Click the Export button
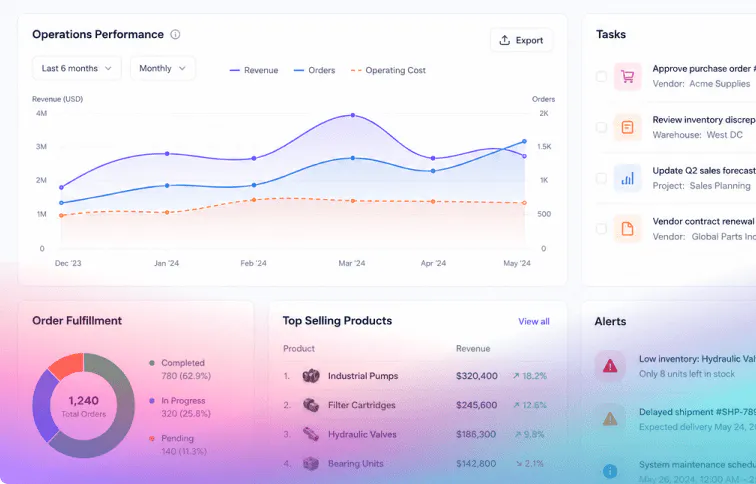The height and width of the screenshot is (484, 756). coord(522,40)
